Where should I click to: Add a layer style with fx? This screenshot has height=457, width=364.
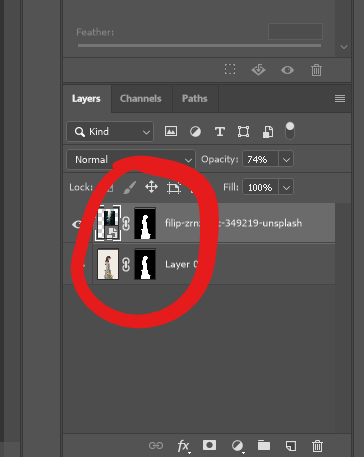[183, 446]
